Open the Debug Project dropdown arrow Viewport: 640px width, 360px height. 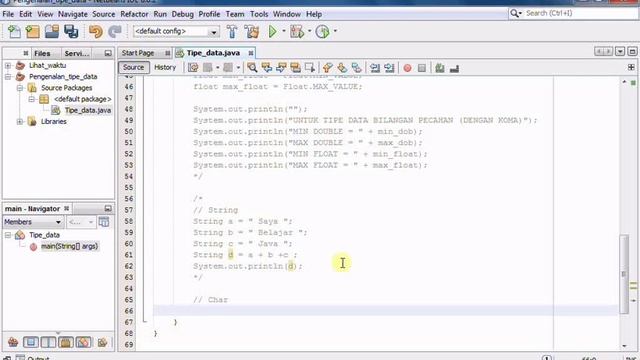(309, 31)
